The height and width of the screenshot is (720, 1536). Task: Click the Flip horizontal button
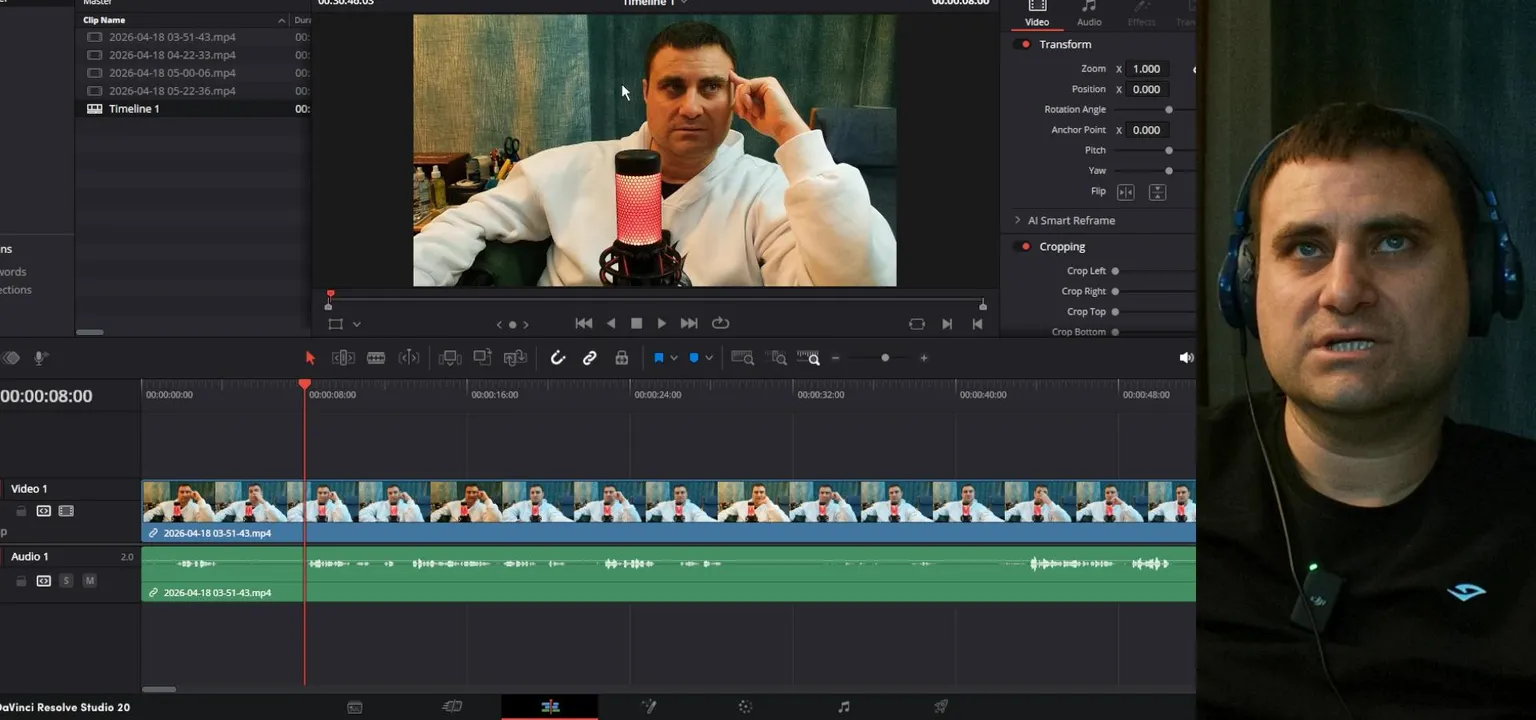1126,192
